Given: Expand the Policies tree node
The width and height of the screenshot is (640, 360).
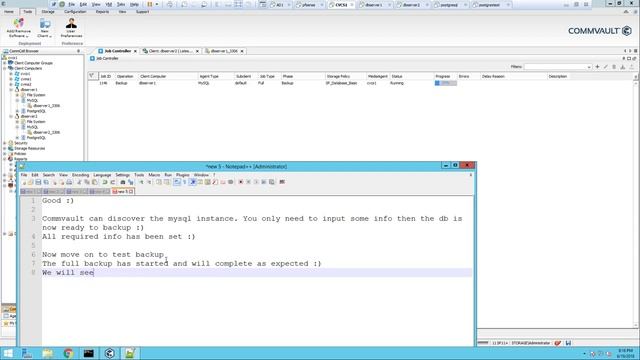Looking at the screenshot, I should pyautogui.click(x=5, y=154).
